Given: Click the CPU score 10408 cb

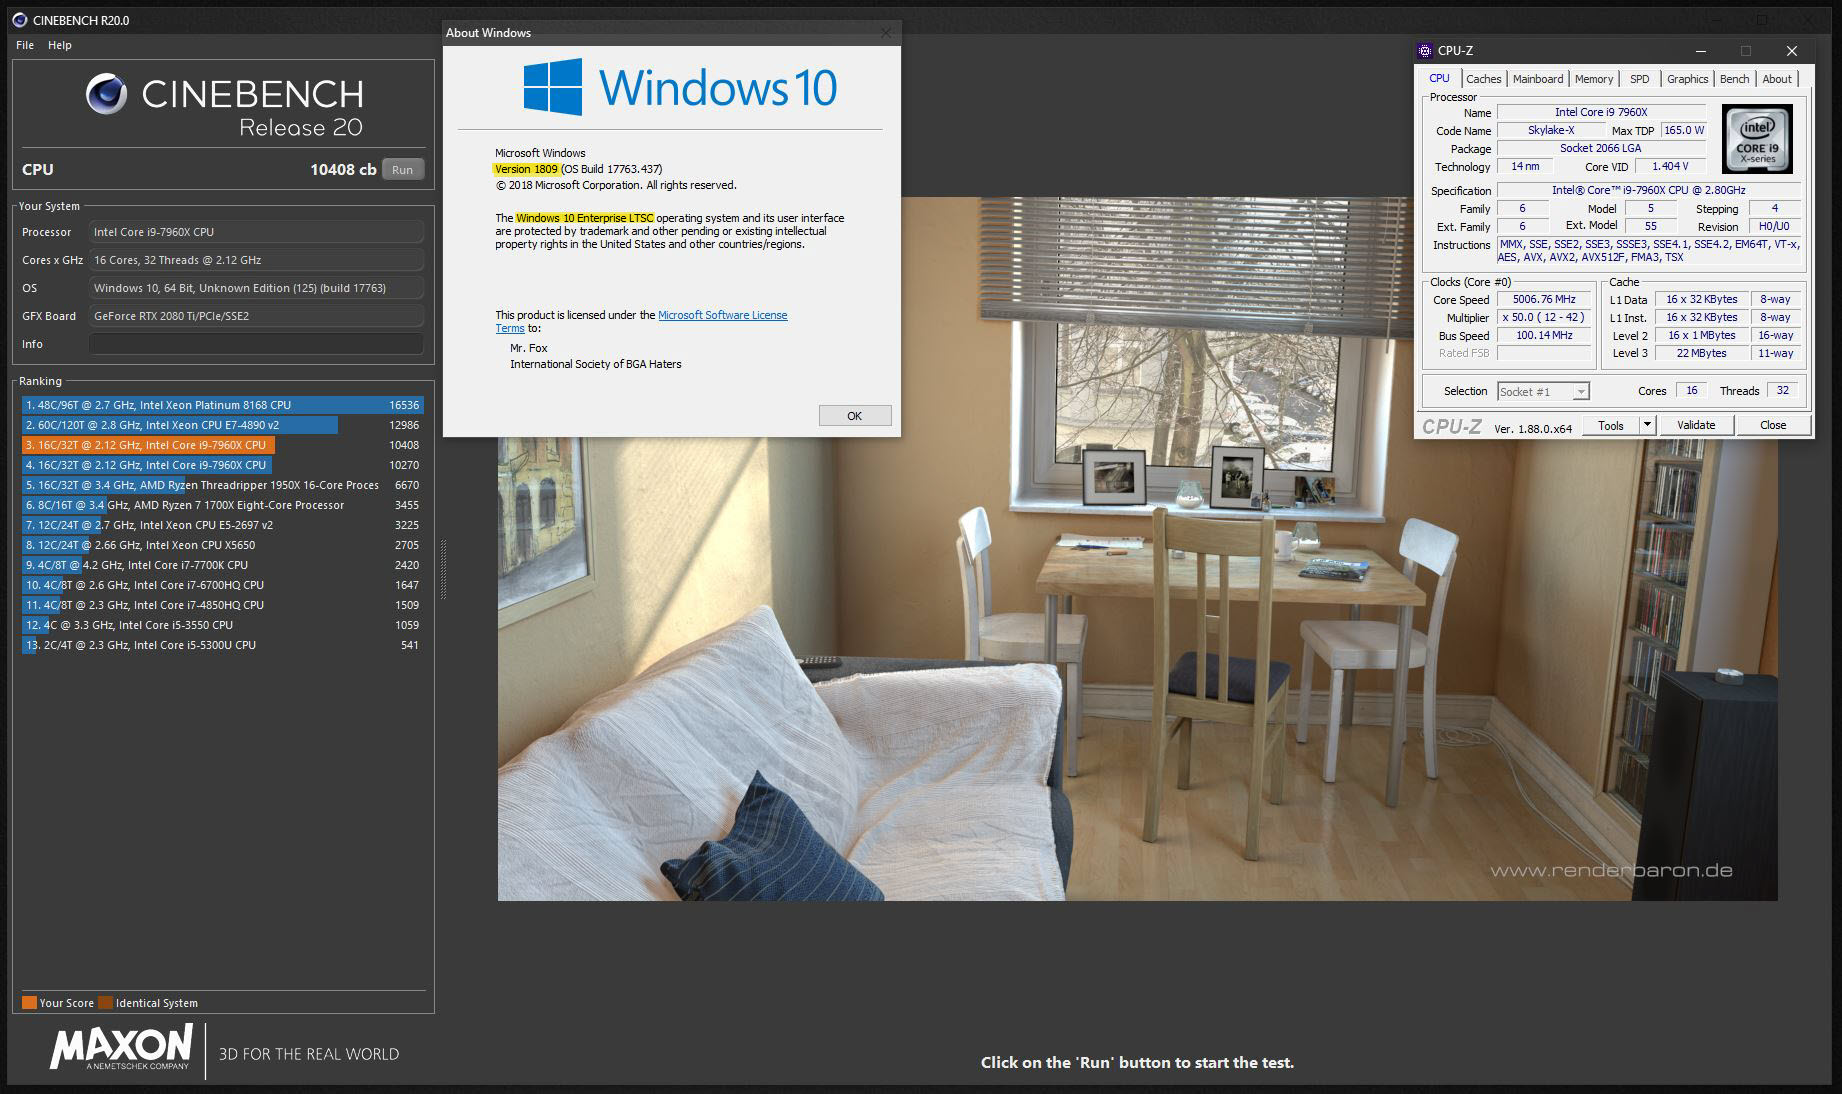Looking at the screenshot, I should 343,170.
